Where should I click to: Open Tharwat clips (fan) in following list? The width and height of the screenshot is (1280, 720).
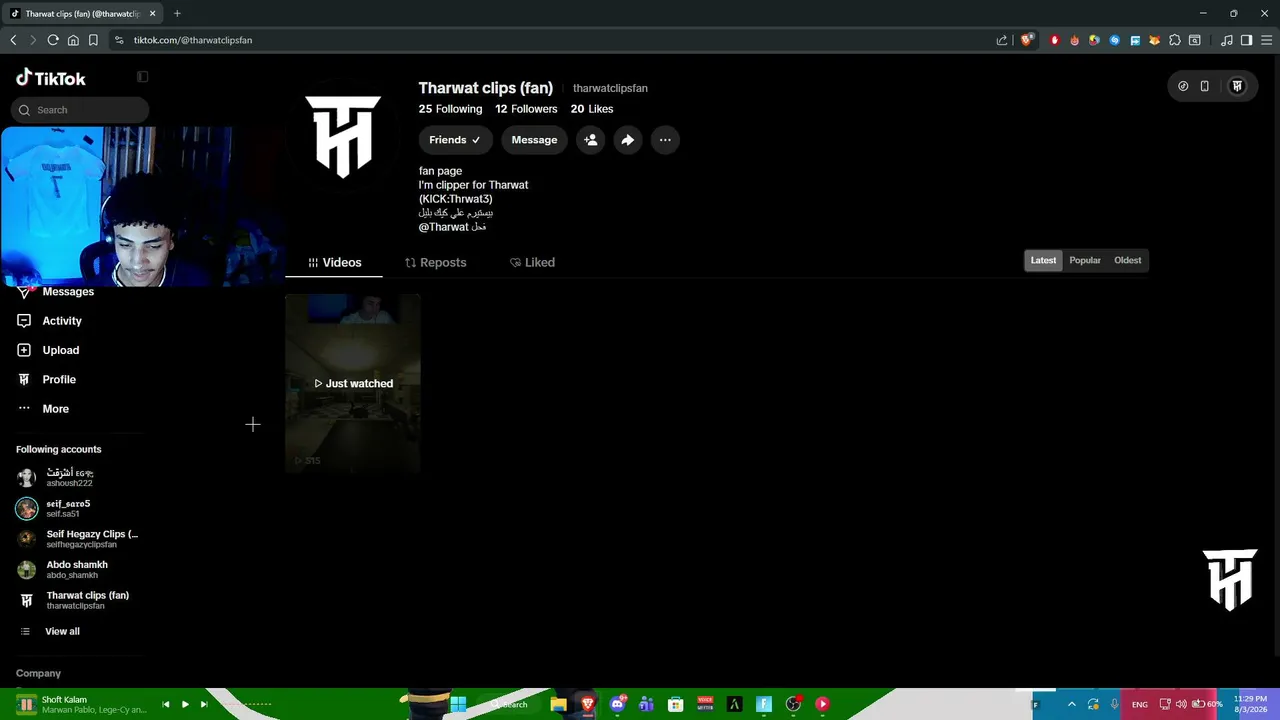coord(73,600)
